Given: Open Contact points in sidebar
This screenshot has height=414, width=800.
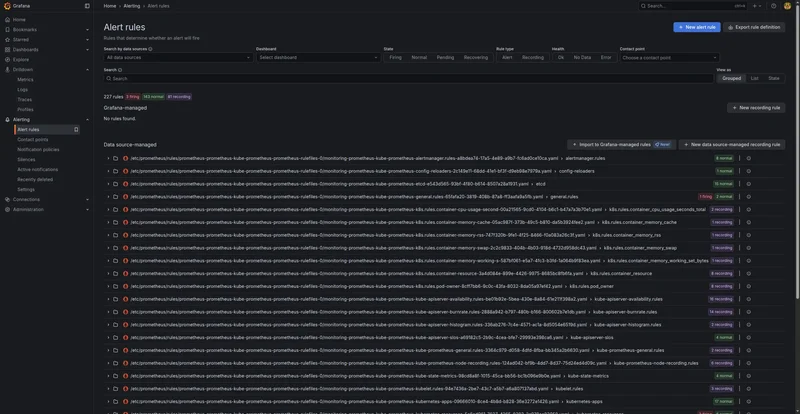Looking at the screenshot, I should click(x=33, y=139).
